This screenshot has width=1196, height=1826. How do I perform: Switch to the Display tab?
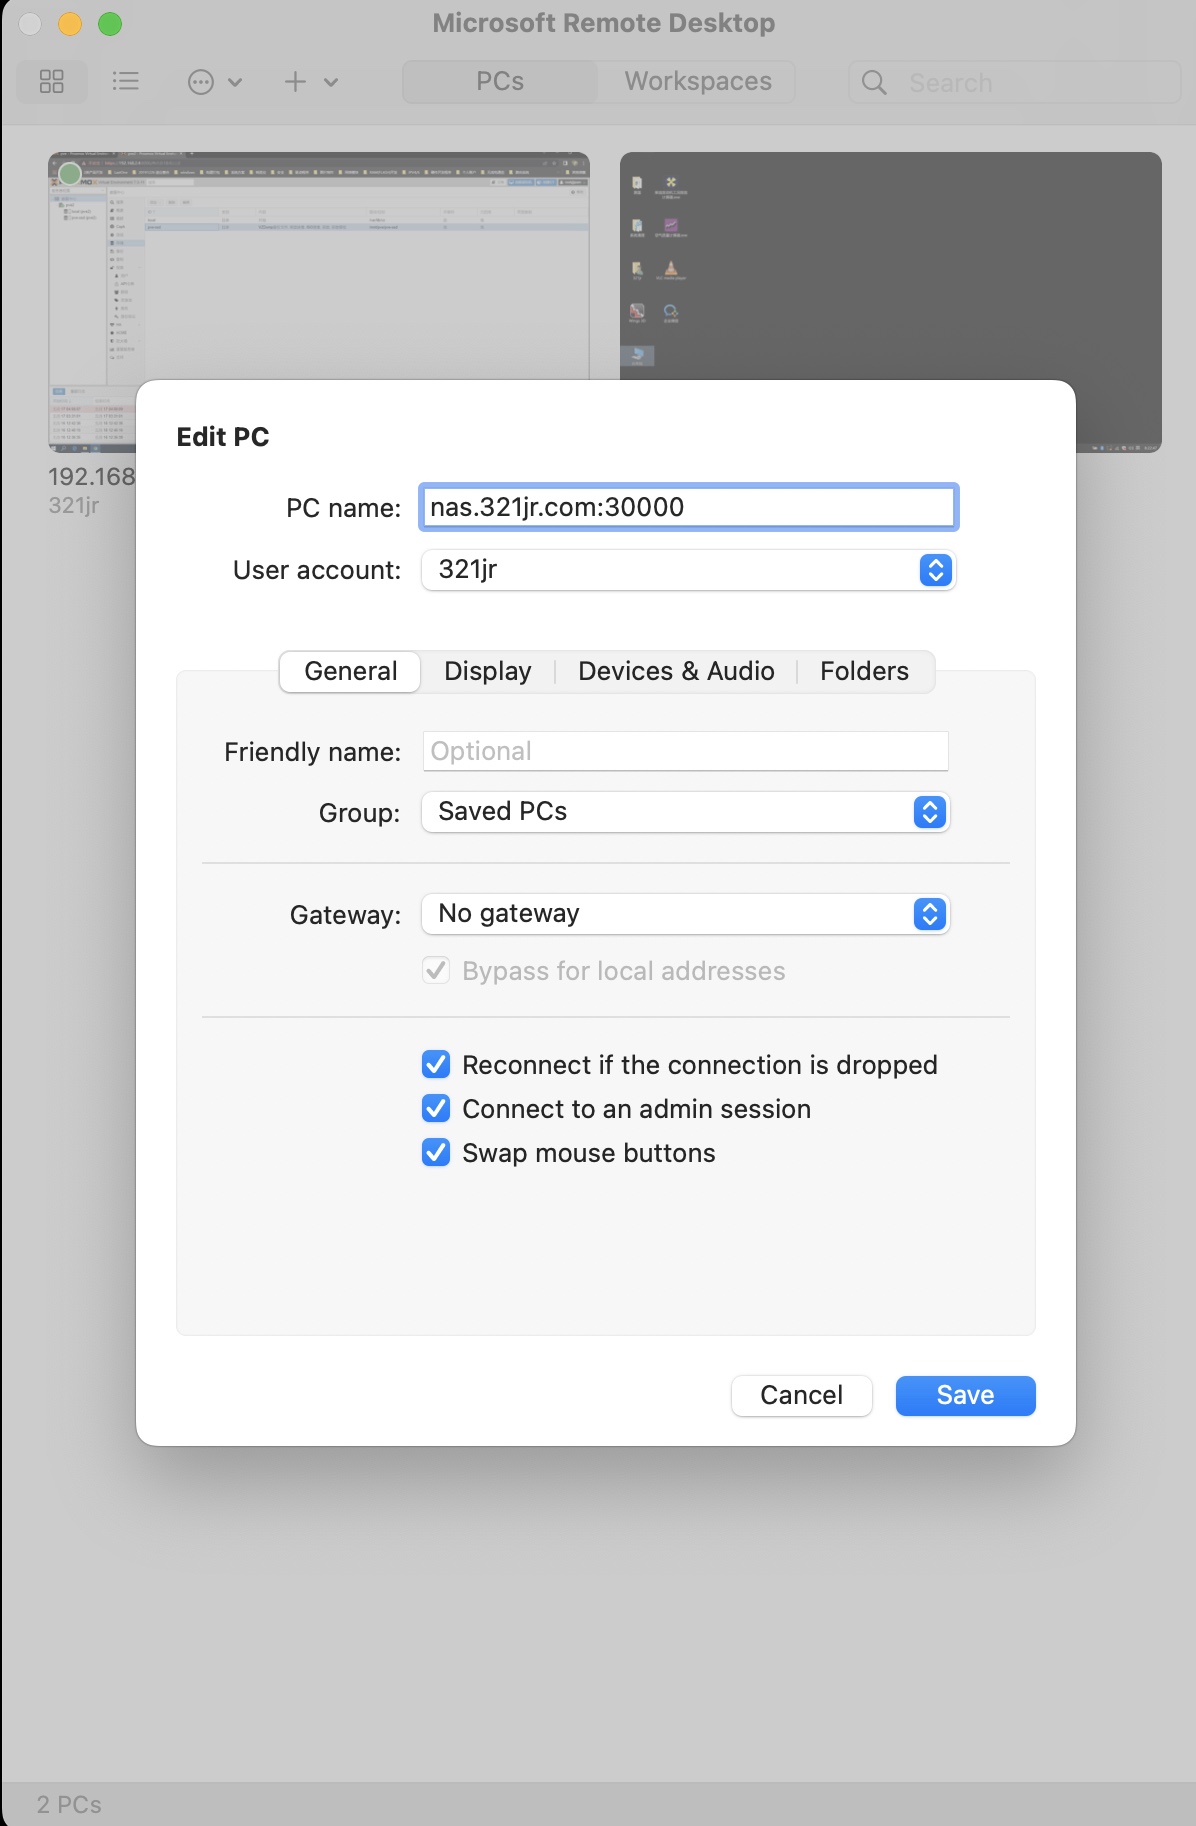pos(488,671)
